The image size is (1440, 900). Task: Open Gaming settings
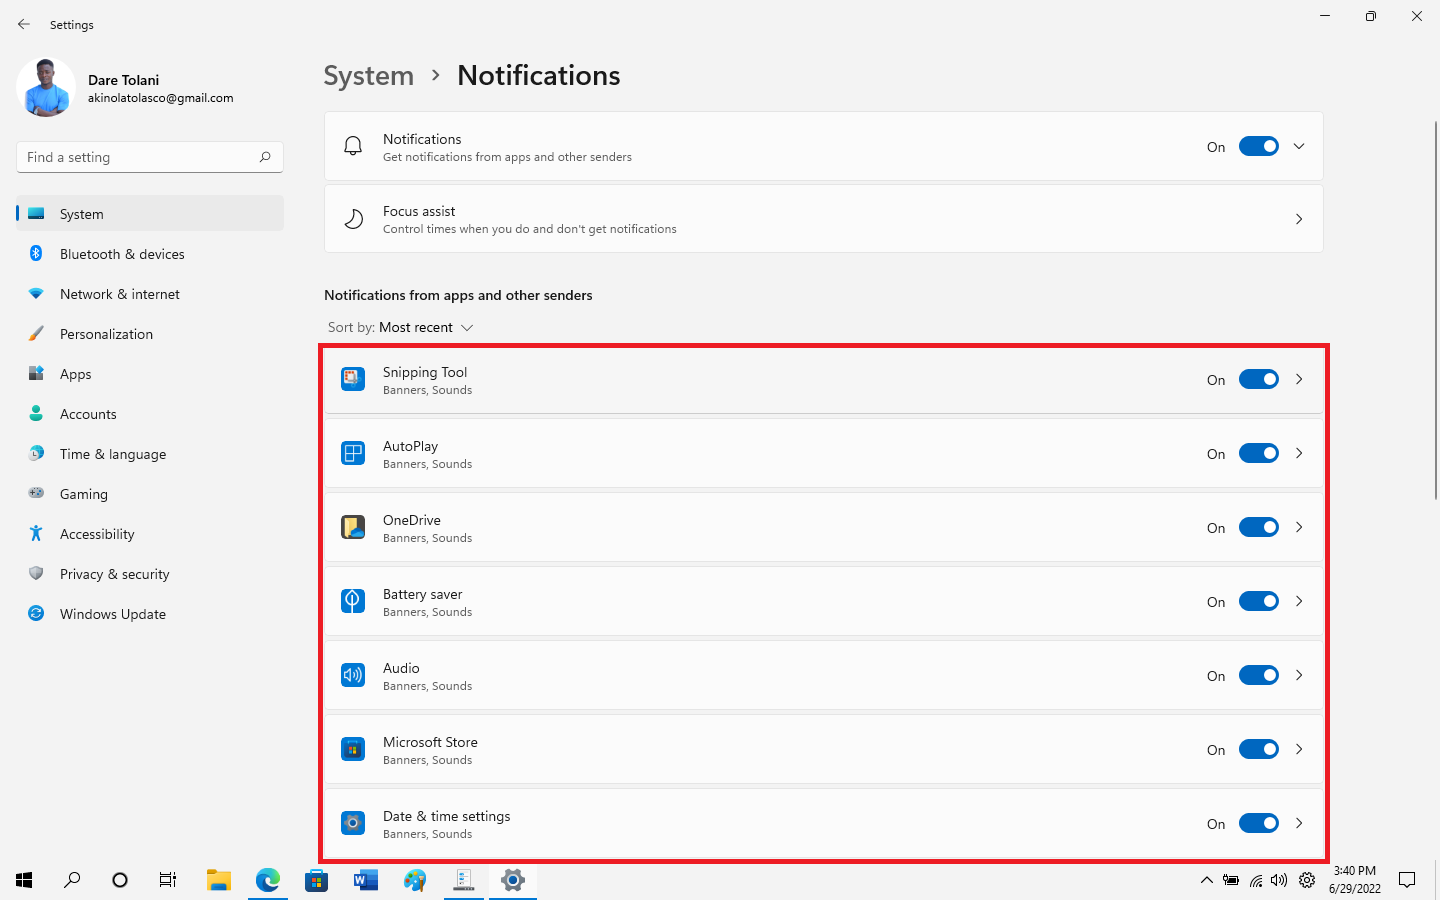[150, 494]
